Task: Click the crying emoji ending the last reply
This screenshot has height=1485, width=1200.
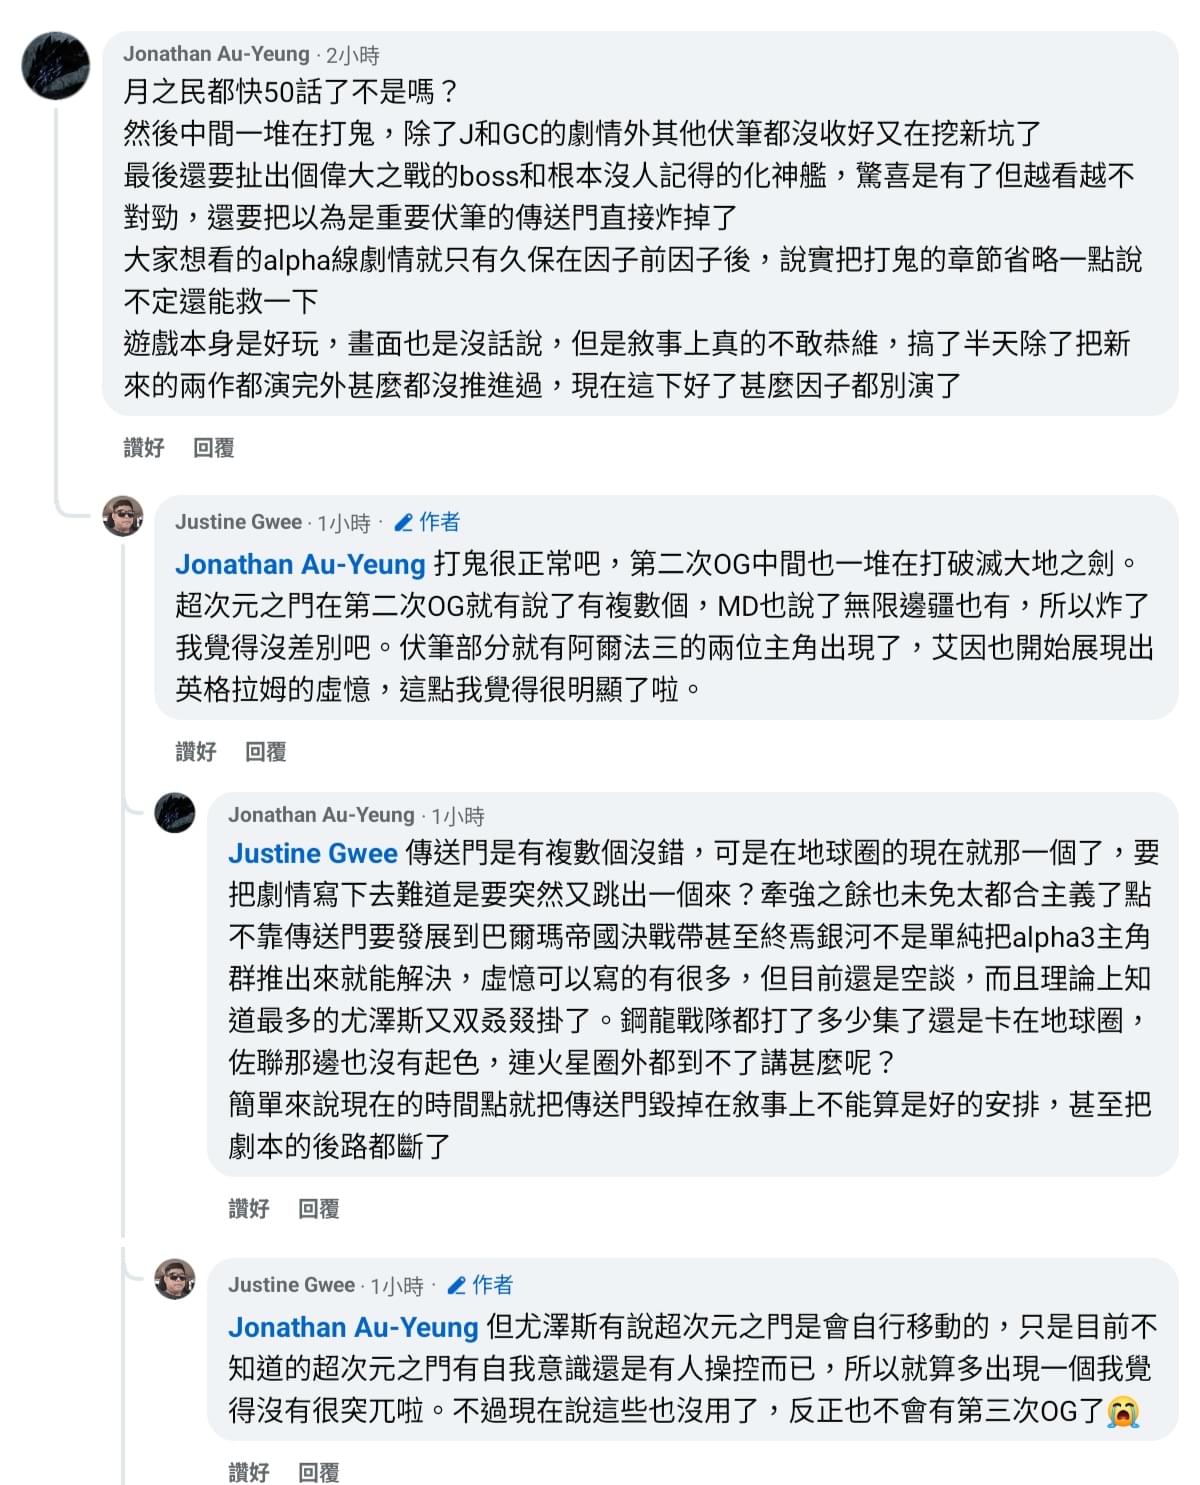Action: pyautogui.click(x=1124, y=1411)
